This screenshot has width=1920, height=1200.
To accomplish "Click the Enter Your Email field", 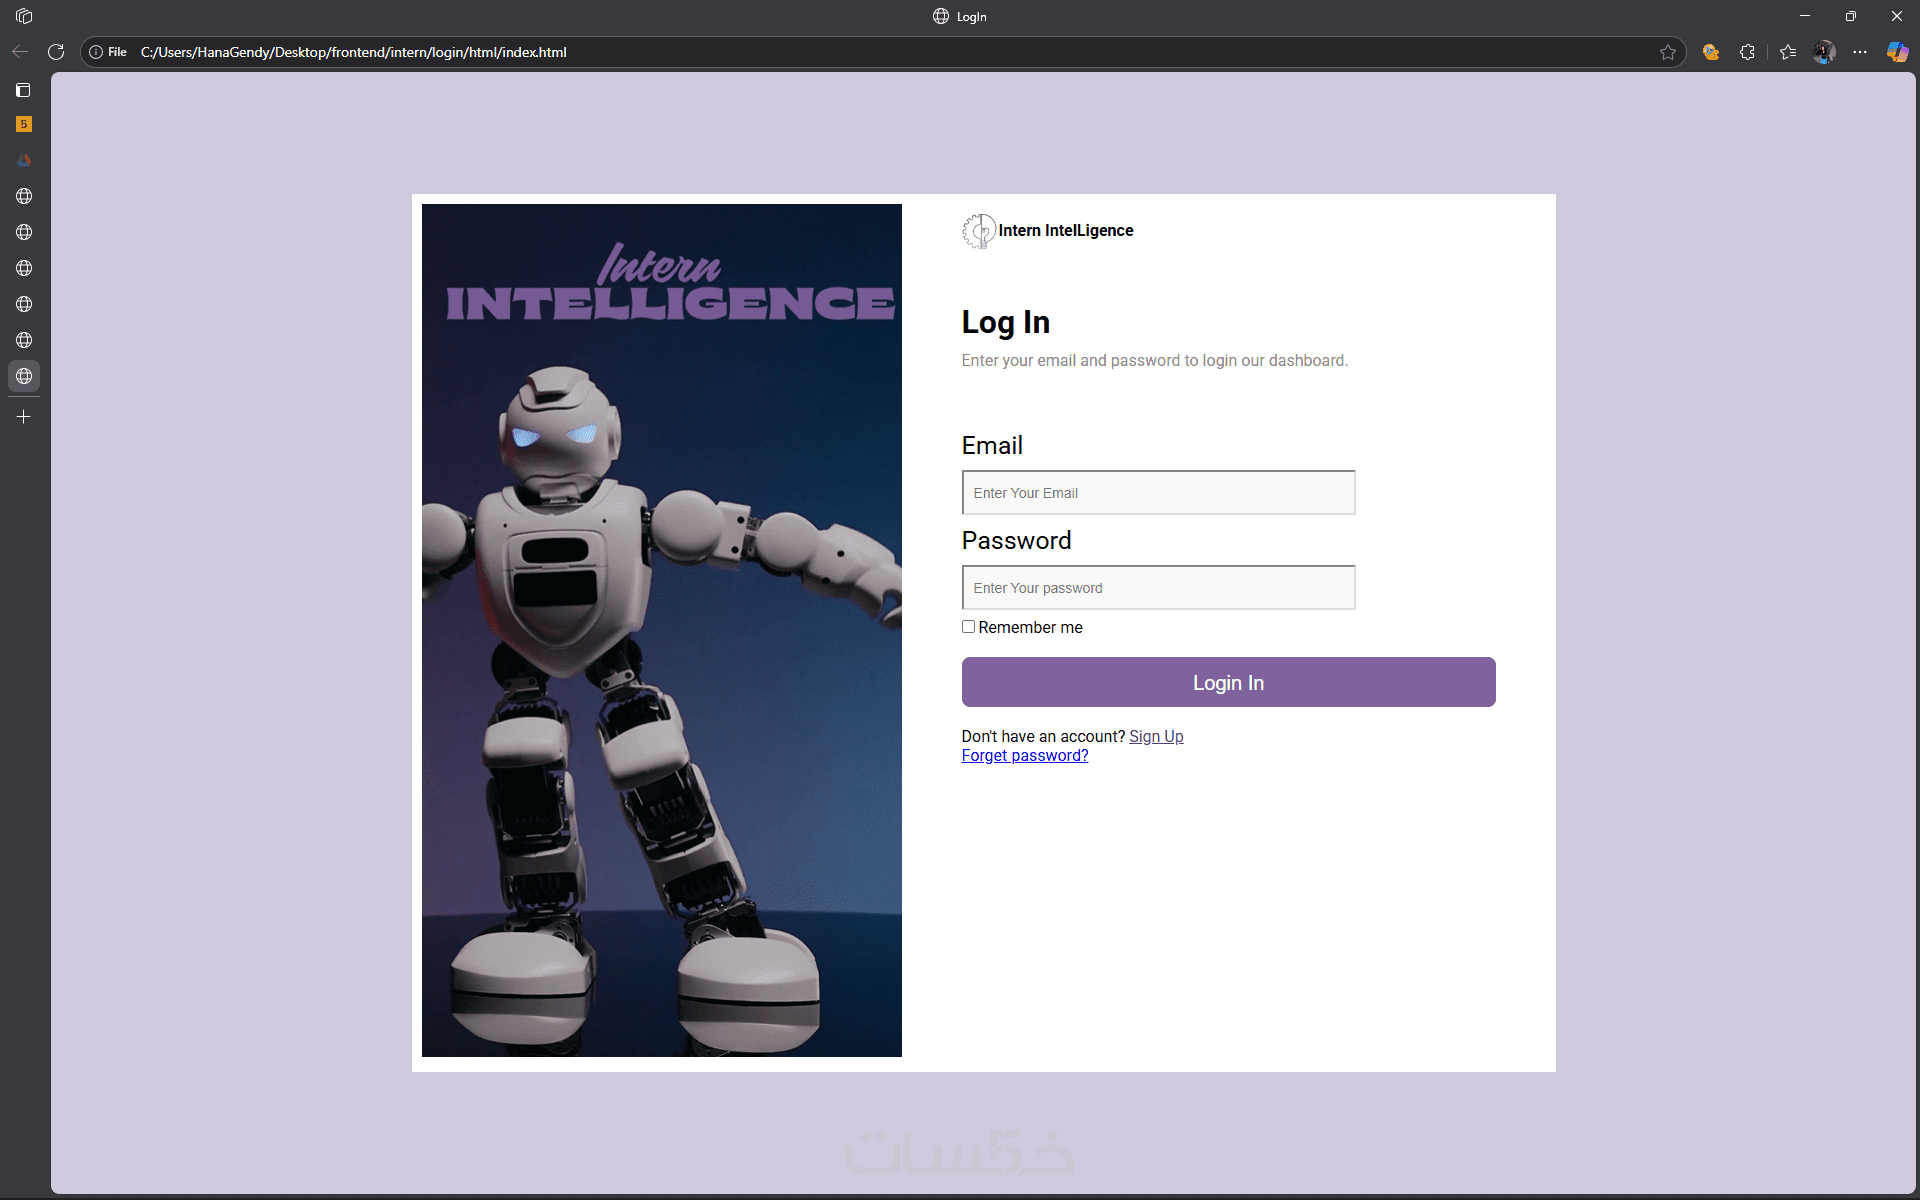I will [x=1158, y=493].
